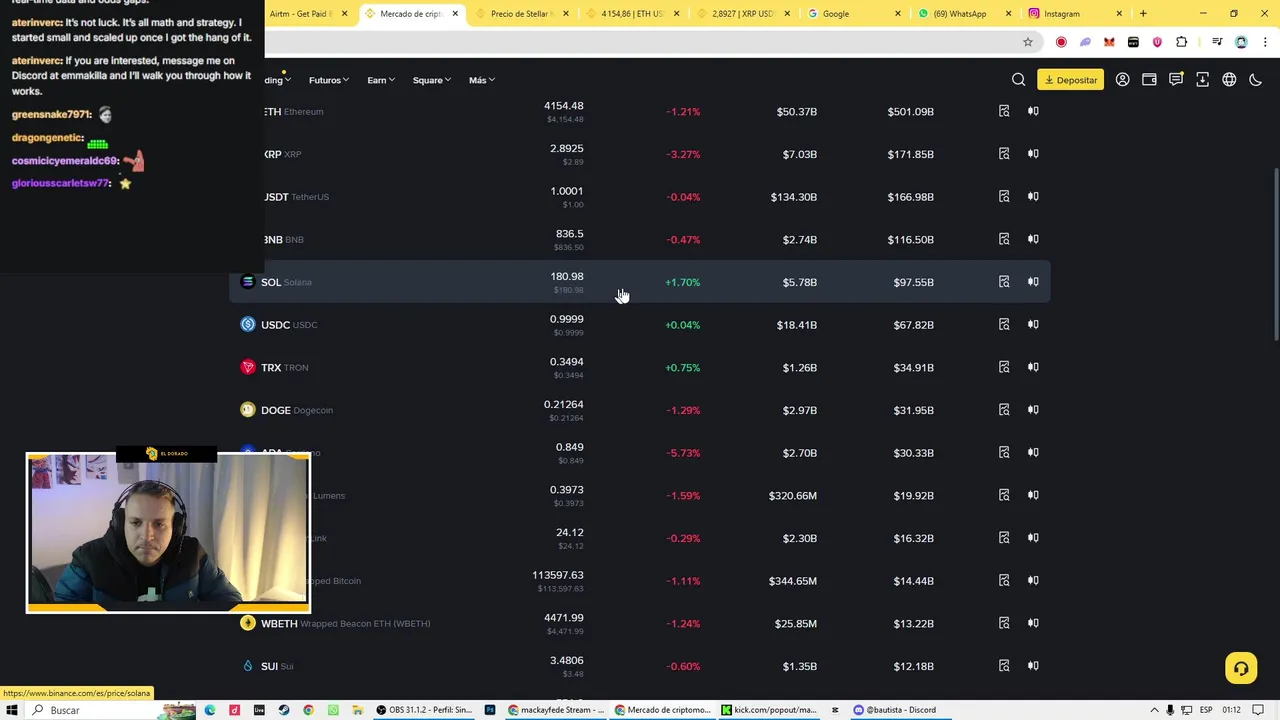
Task: Expand the Más dropdown menu
Action: click(x=482, y=80)
